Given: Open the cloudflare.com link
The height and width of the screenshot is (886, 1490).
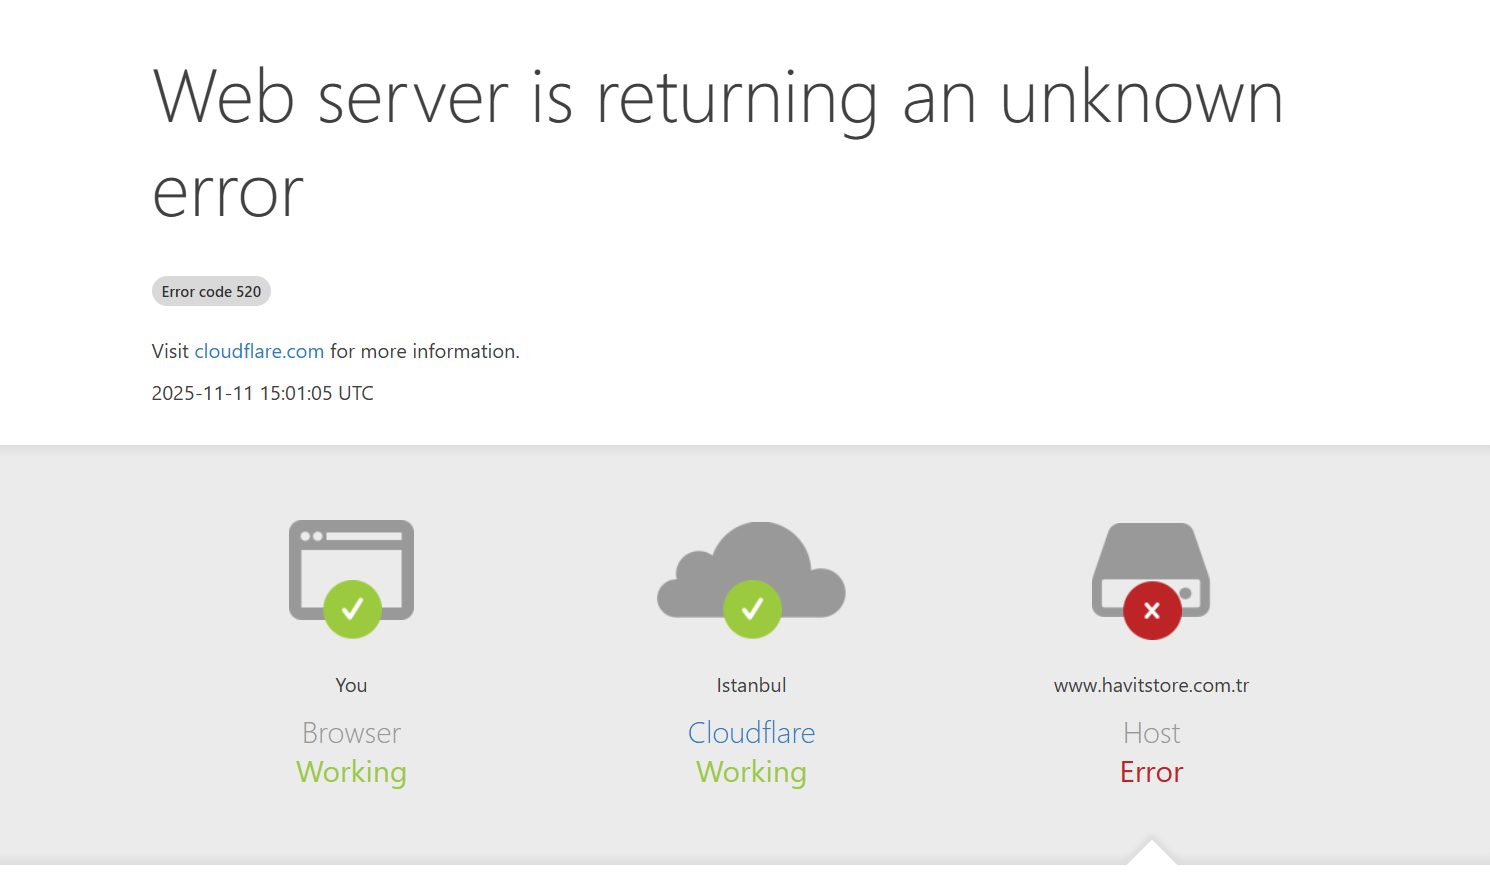Looking at the screenshot, I should click(x=259, y=351).
